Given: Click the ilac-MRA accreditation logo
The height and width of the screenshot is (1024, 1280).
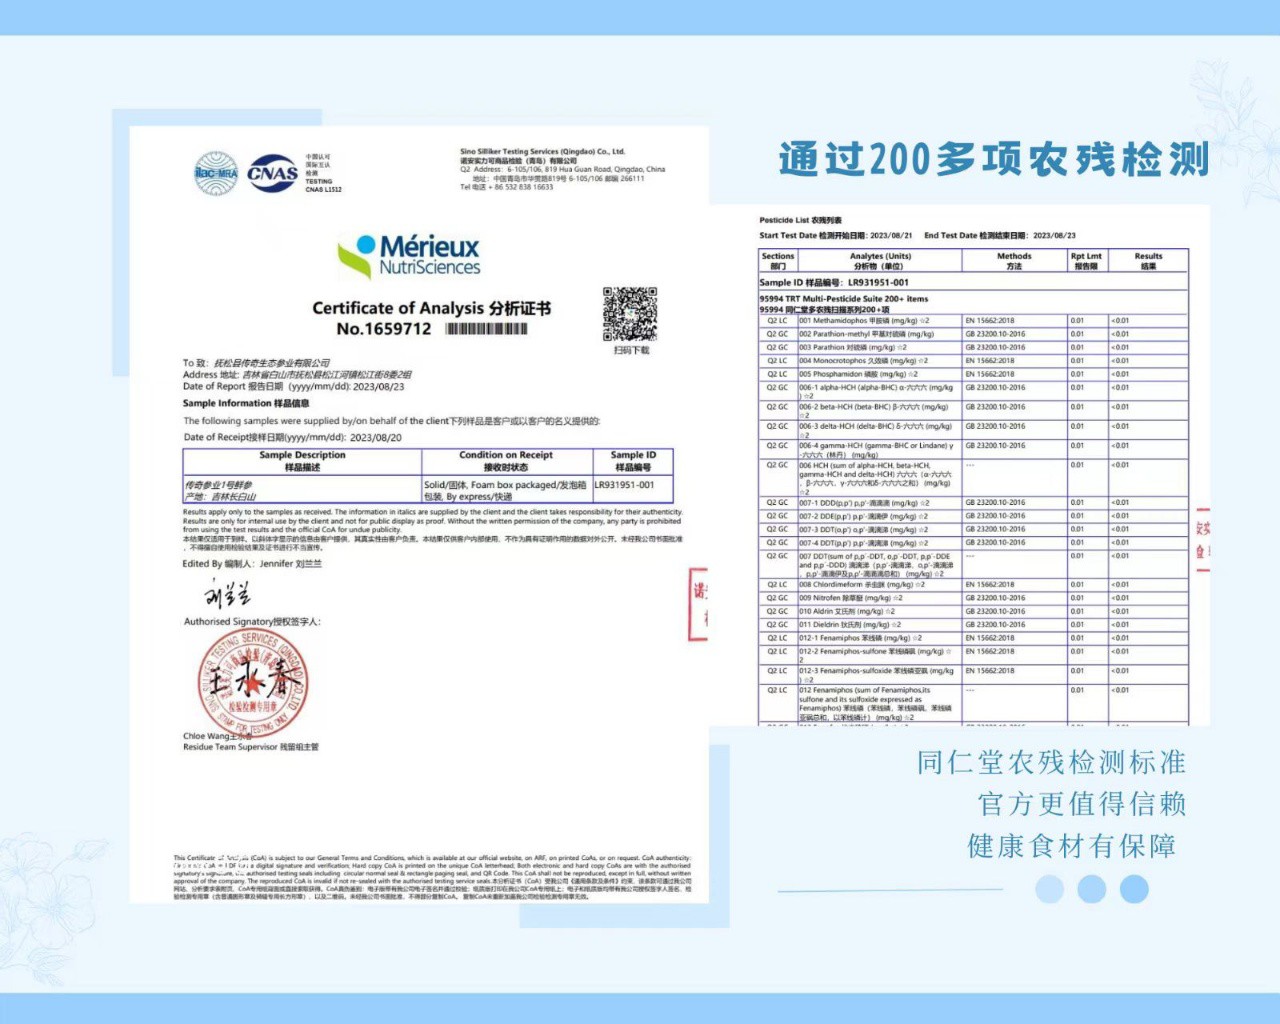Looking at the screenshot, I should pos(216,173).
